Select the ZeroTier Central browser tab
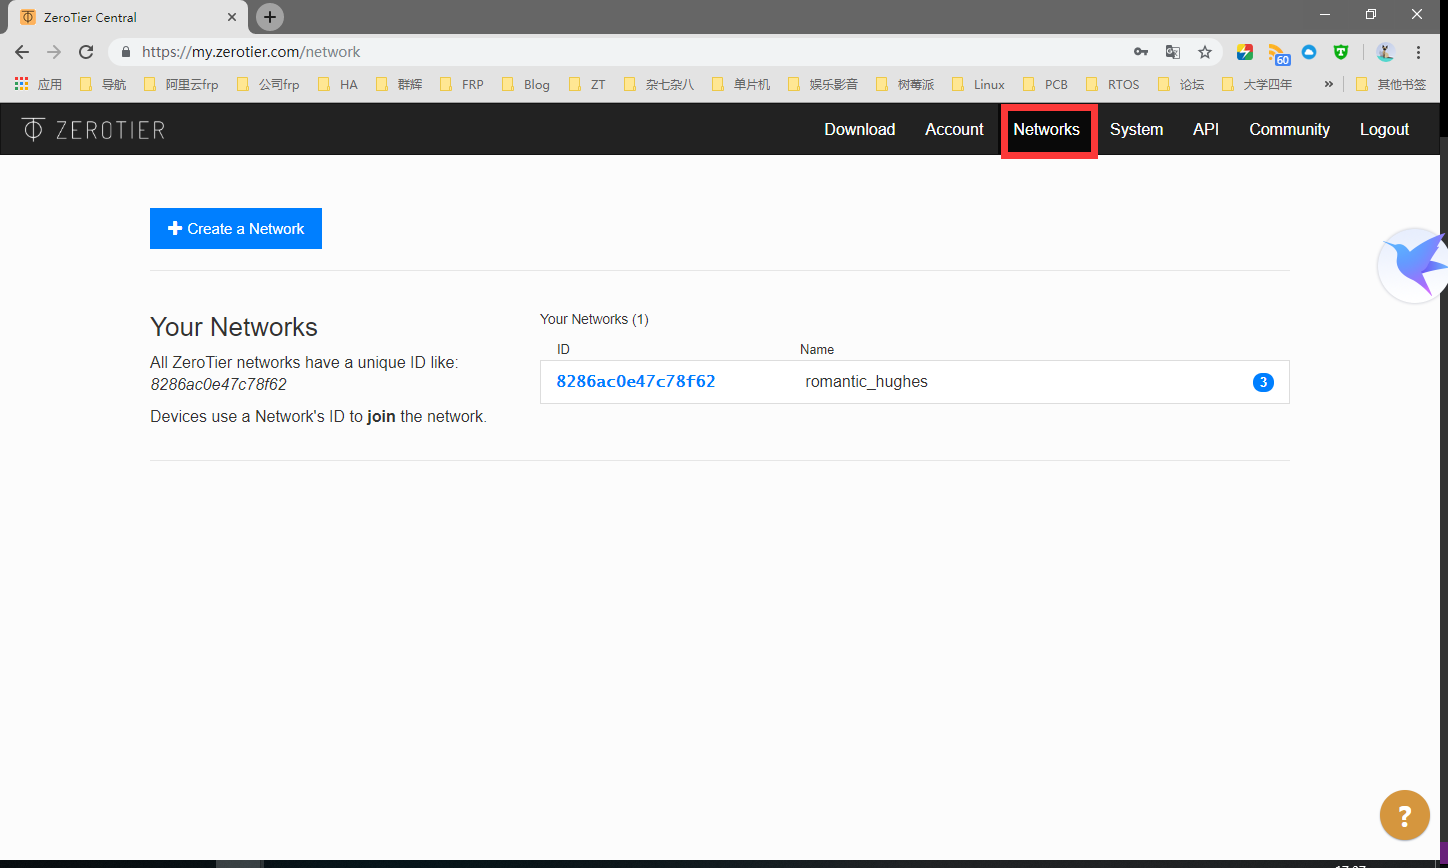The image size is (1448, 868). point(128,17)
